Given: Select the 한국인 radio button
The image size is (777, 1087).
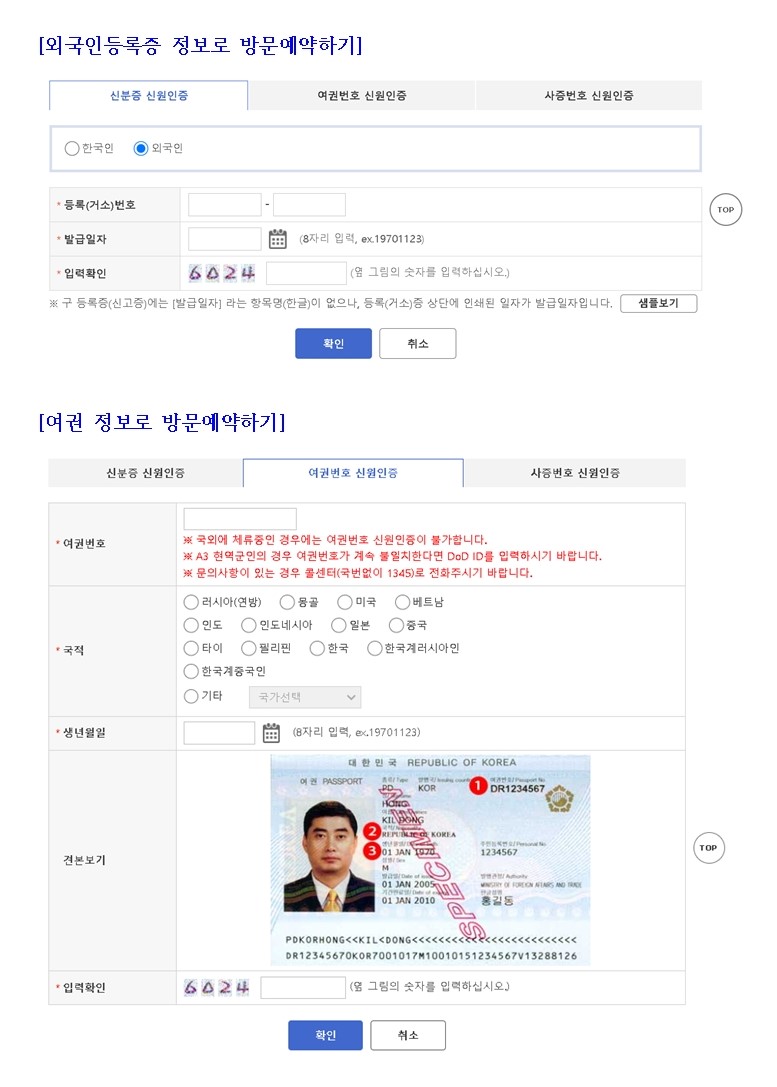Looking at the screenshot, I should [72, 148].
